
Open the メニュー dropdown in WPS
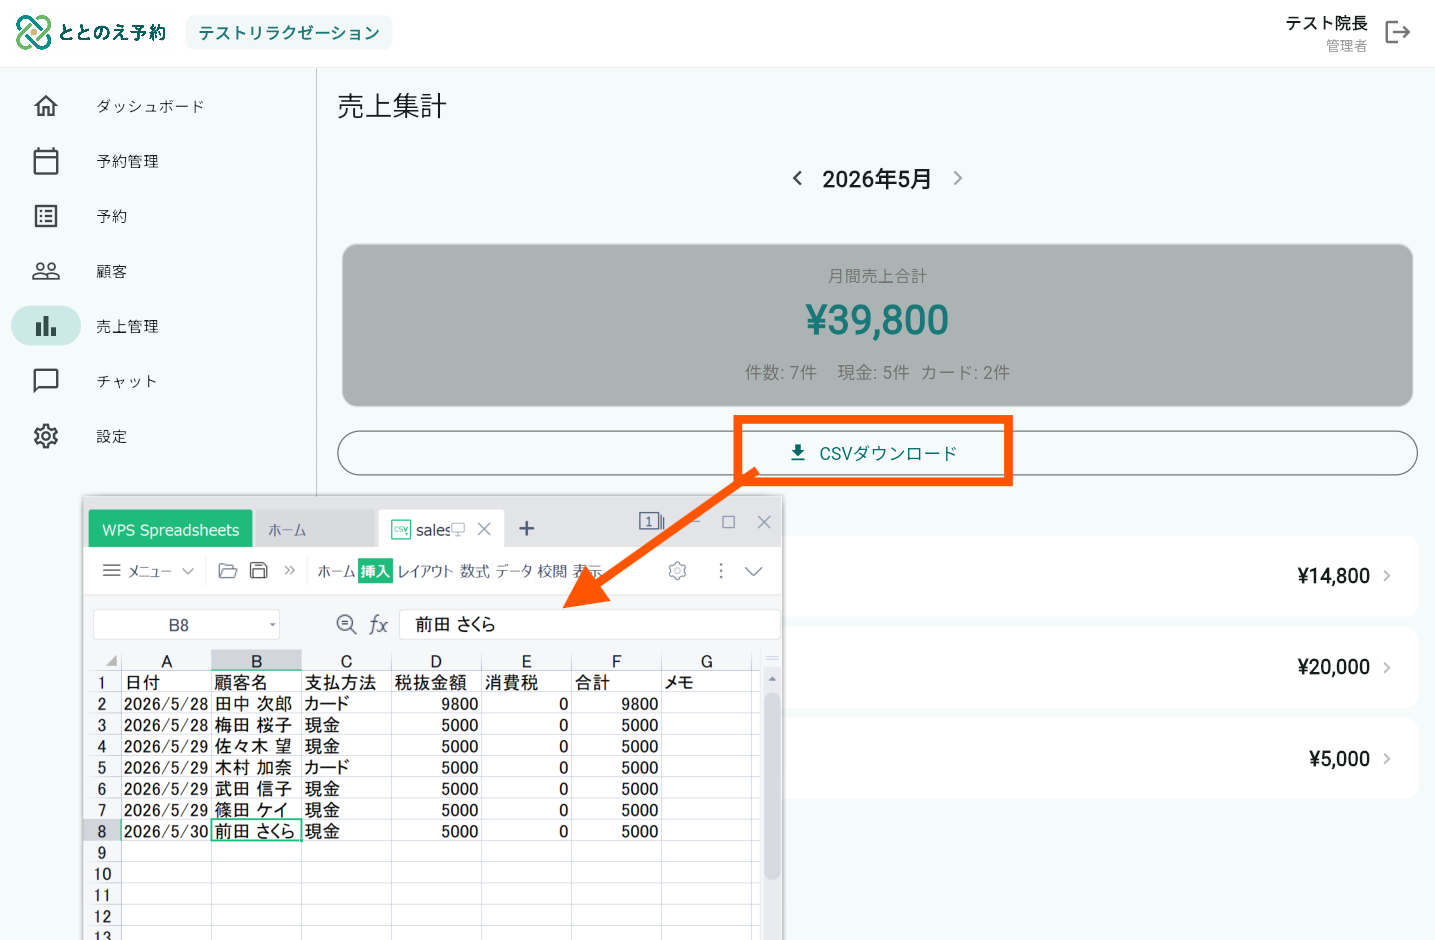tap(148, 571)
